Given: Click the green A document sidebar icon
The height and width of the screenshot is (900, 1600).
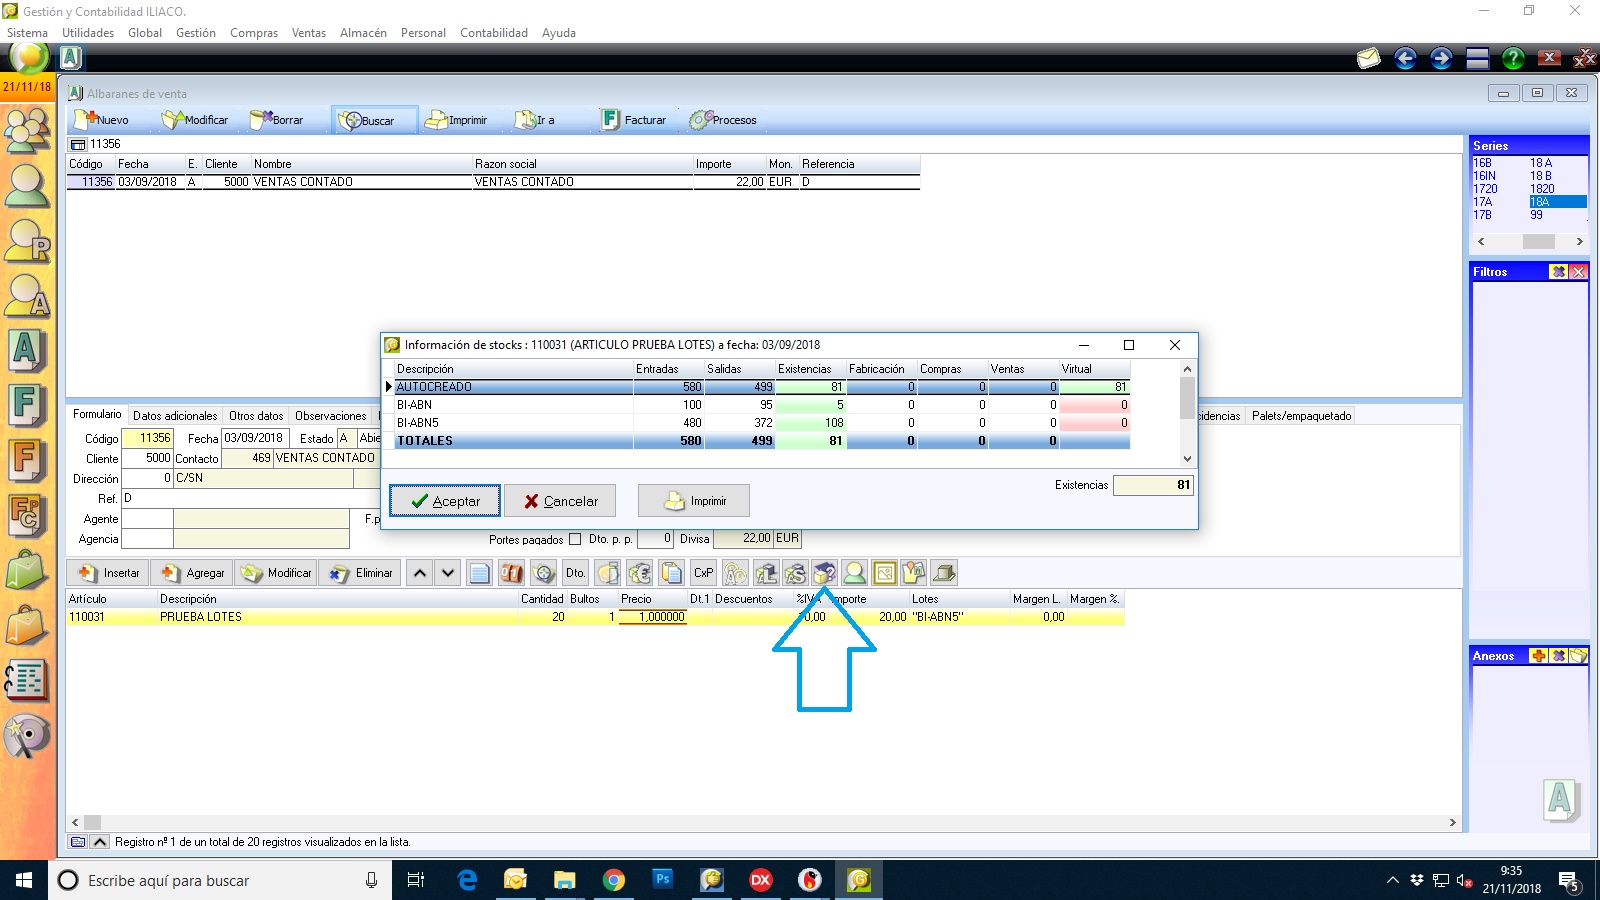Looking at the screenshot, I should tap(27, 351).
